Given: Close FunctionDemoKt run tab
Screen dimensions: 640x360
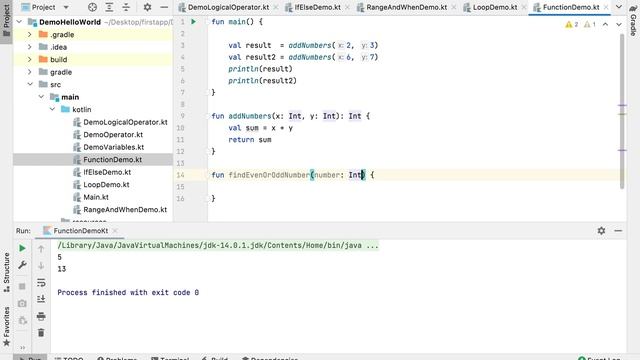Looking at the screenshot, I should [x=115, y=231].
